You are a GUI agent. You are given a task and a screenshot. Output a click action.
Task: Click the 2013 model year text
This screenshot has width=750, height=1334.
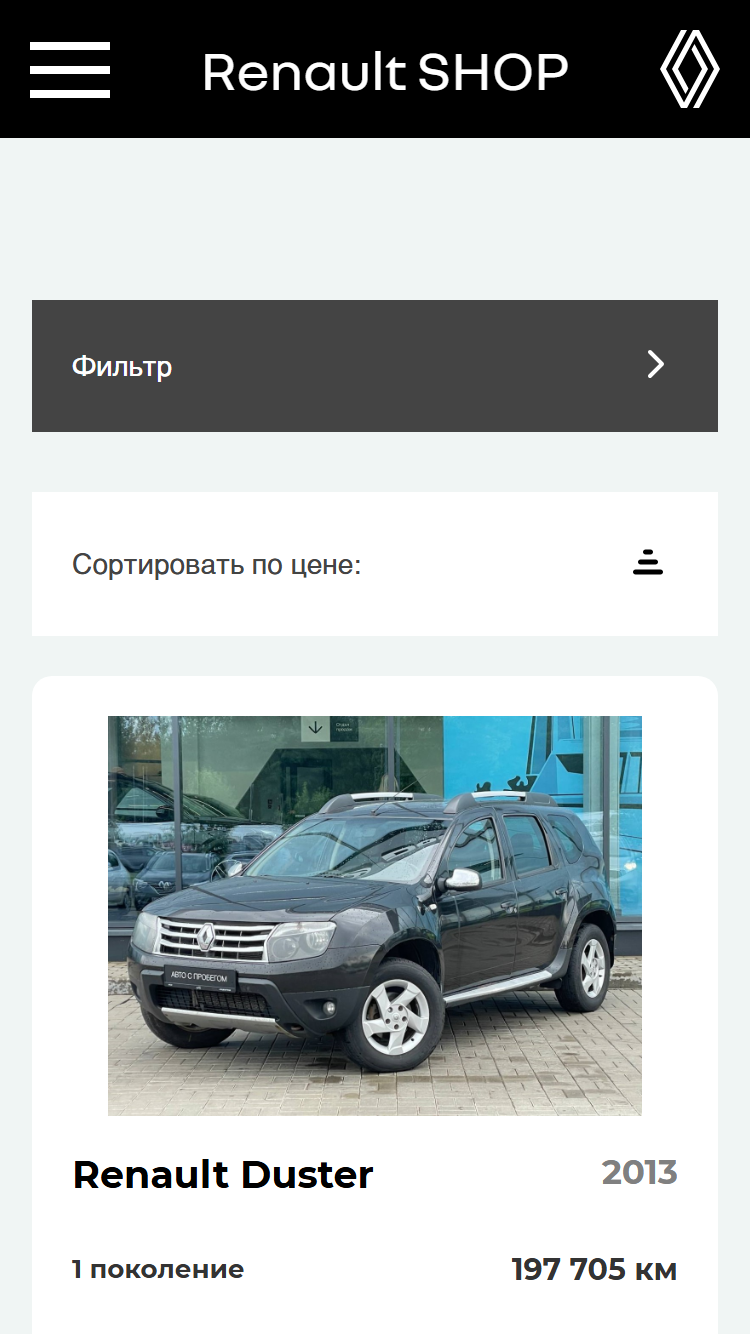(x=640, y=1172)
